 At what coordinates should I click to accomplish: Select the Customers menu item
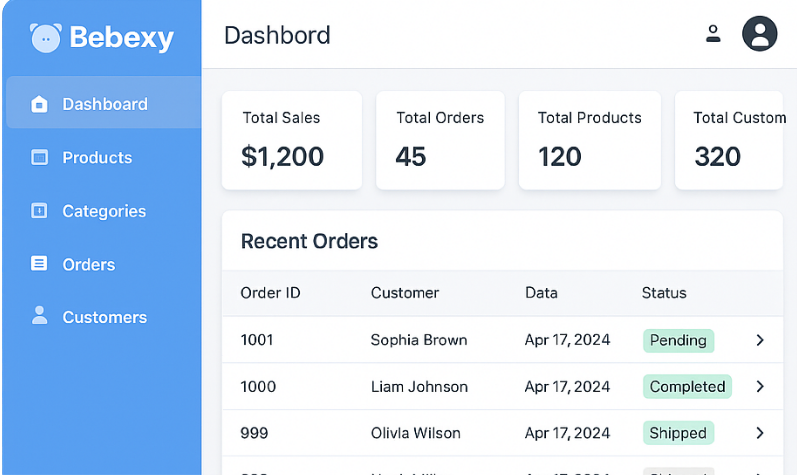(x=104, y=317)
